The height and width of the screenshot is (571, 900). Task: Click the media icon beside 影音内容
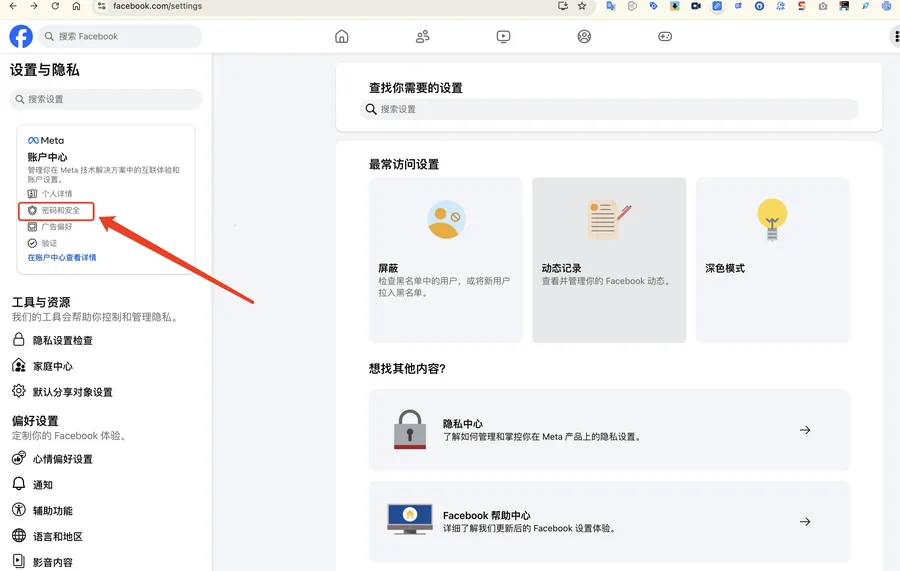pos(18,561)
